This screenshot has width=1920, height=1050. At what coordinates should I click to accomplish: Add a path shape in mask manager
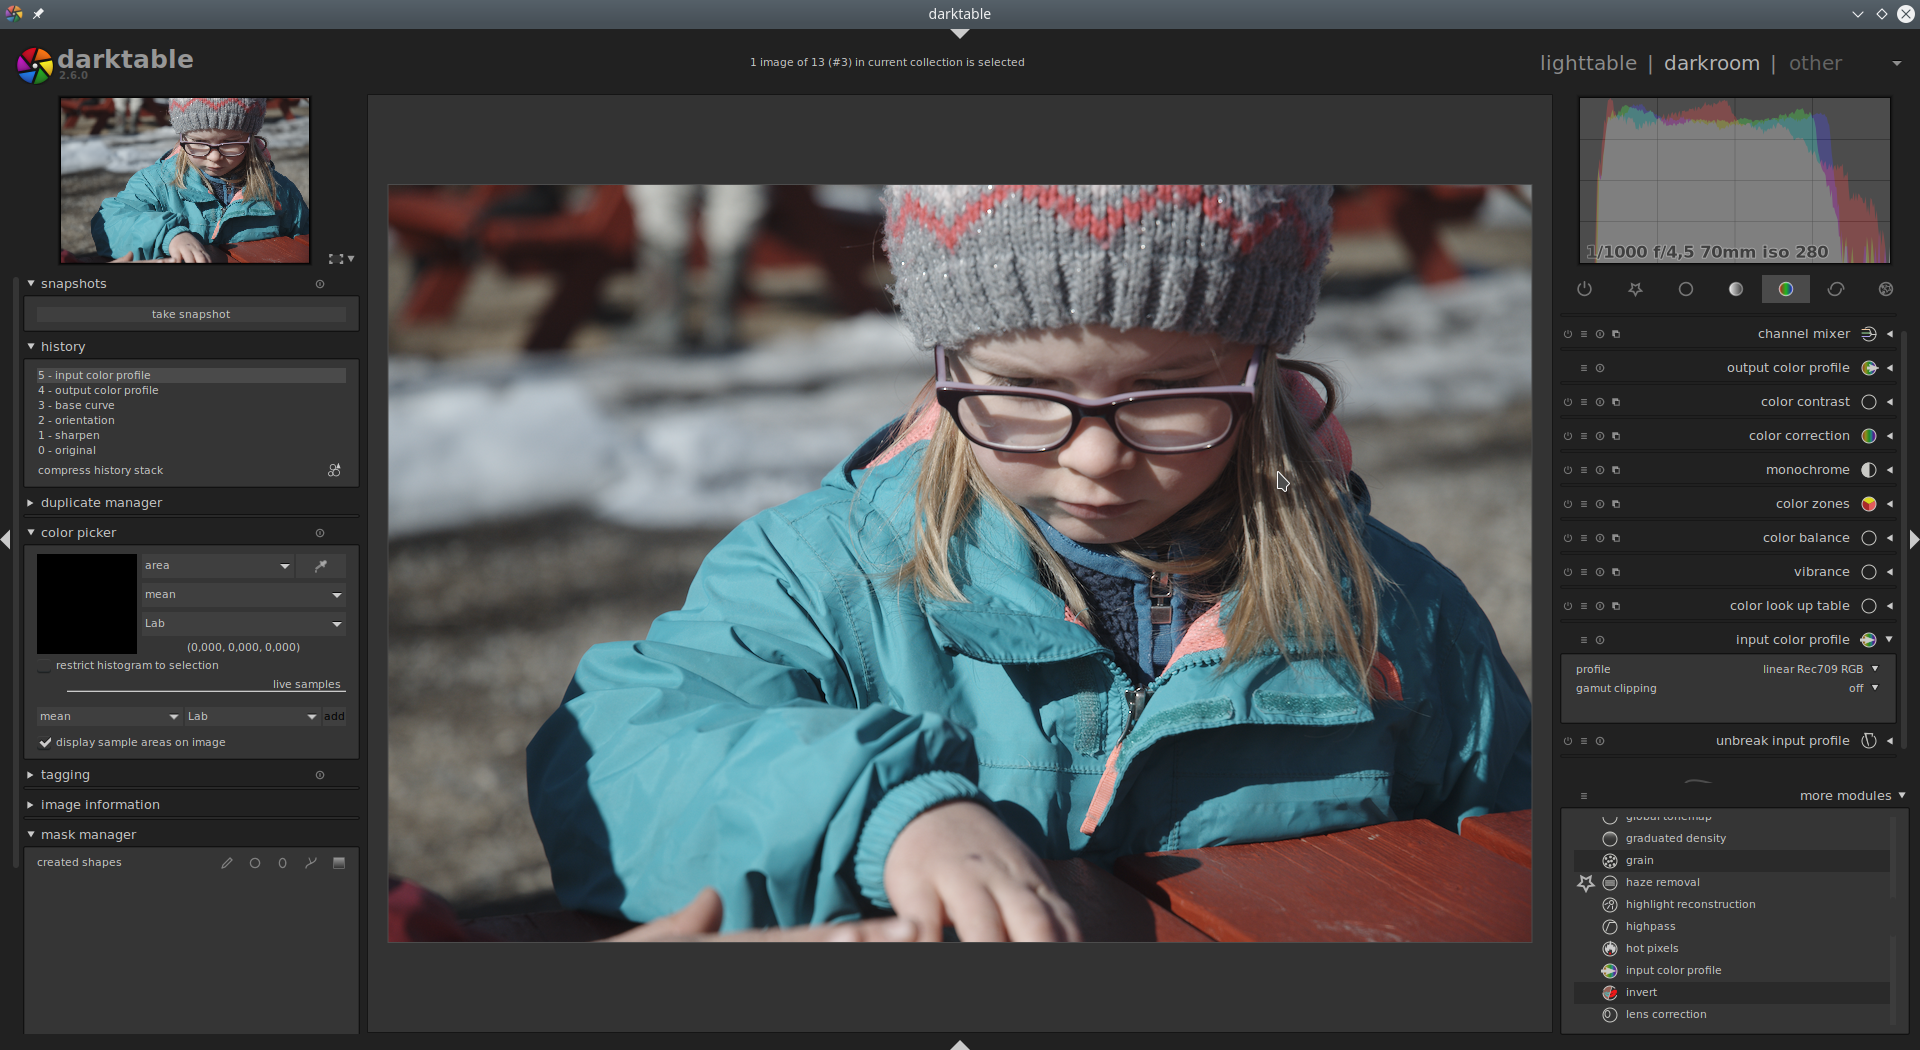(311, 863)
